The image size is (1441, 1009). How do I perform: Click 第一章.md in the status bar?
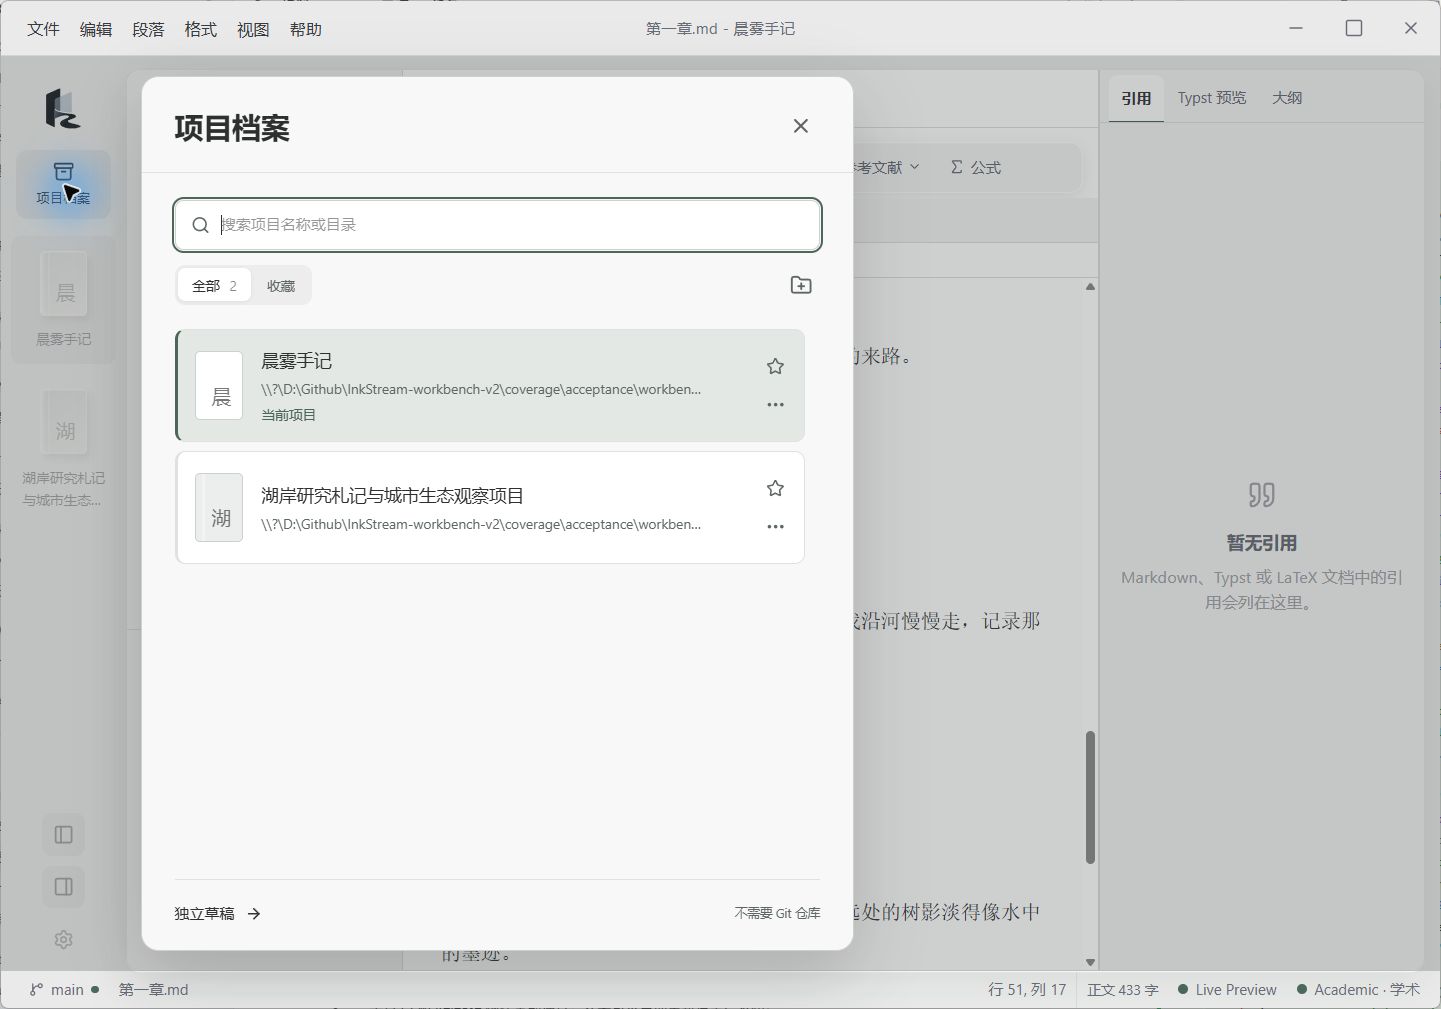pos(153,990)
